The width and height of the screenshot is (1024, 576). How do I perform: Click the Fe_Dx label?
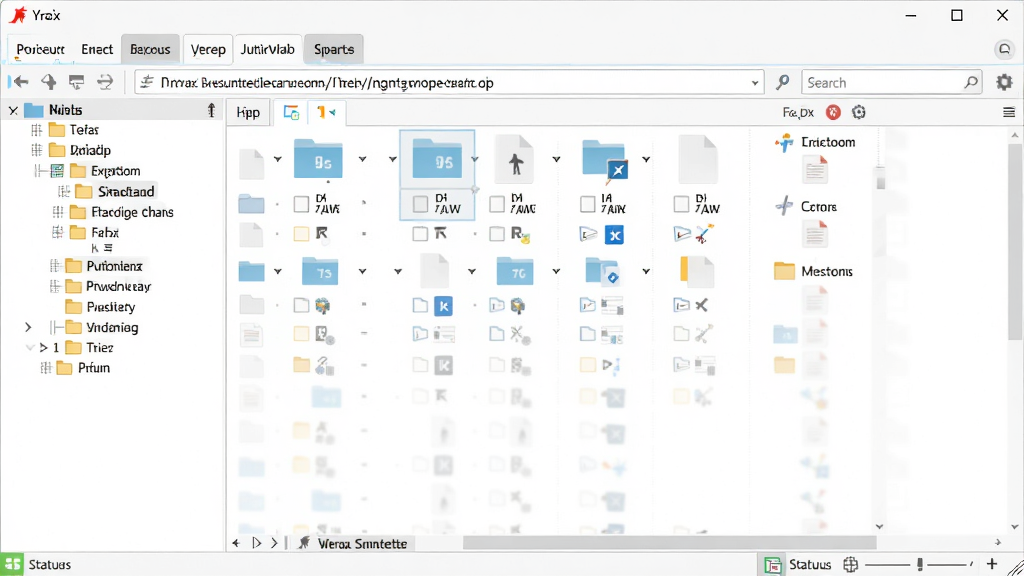(x=798, y=112)
